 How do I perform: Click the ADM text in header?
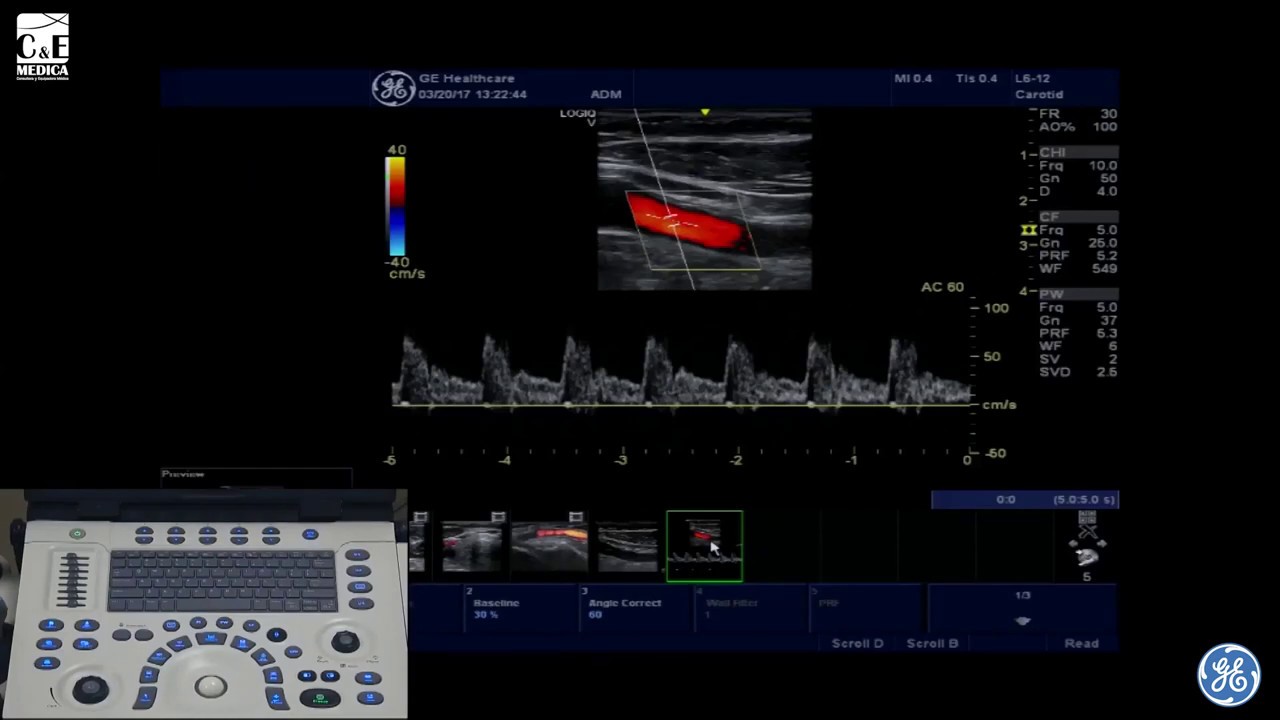pyautogui.click(x=606, y=94)
